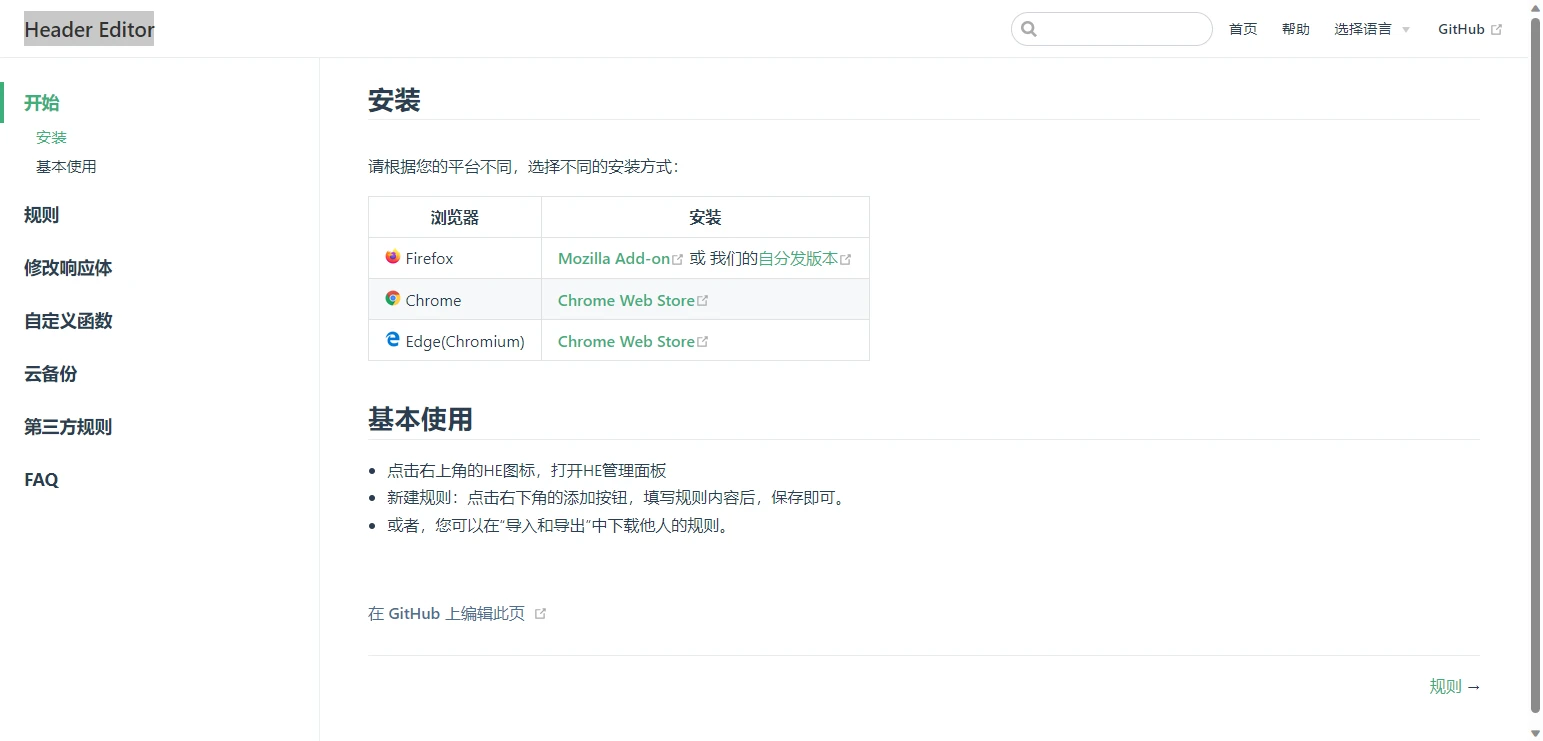Click the 基本使用 heading
This screenshot has width=1543, height=741.
coord(420,420)
